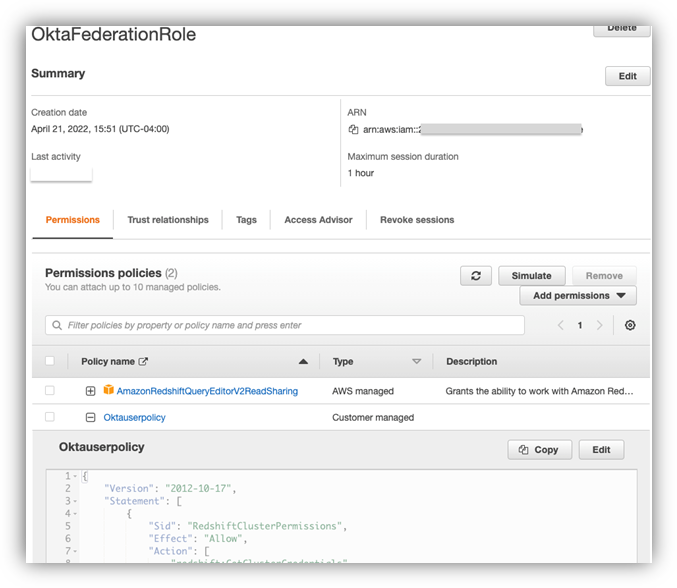
Task: Open the Access Advisor tab
Action: click(318, 220)
